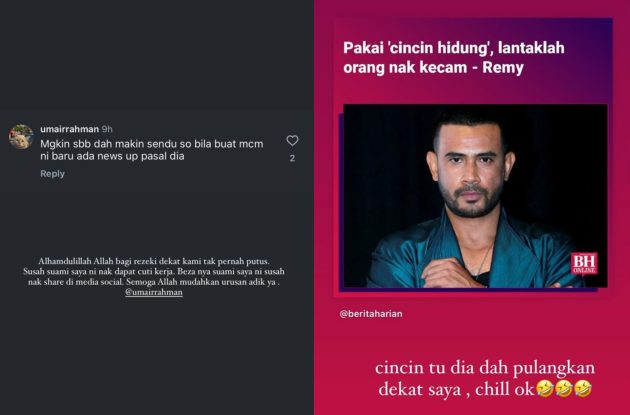Tap the 'Alhamdulillah Allah bagi rezeki' story text
This screenshot has height=415, width=630.
pos(153,277)
